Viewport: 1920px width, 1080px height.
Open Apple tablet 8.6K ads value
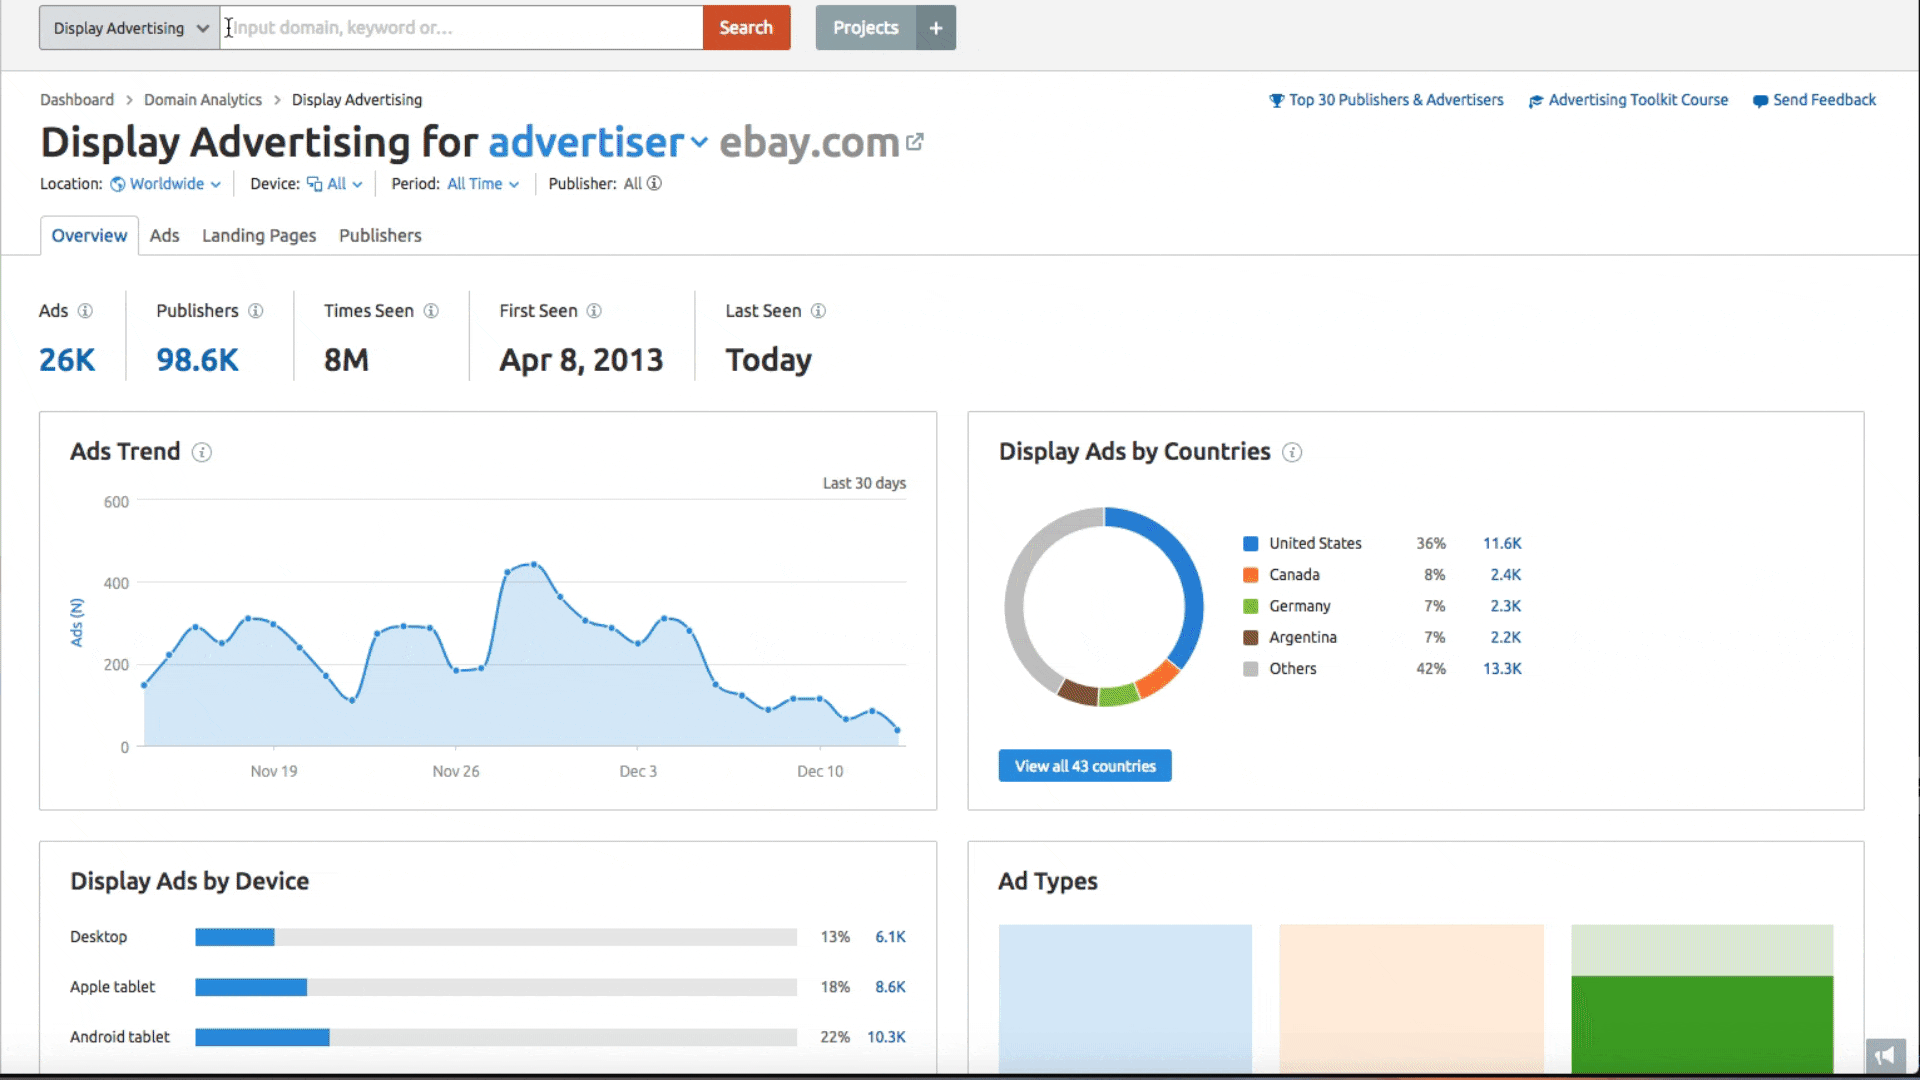pyautogui.click(x=890, y=987)
